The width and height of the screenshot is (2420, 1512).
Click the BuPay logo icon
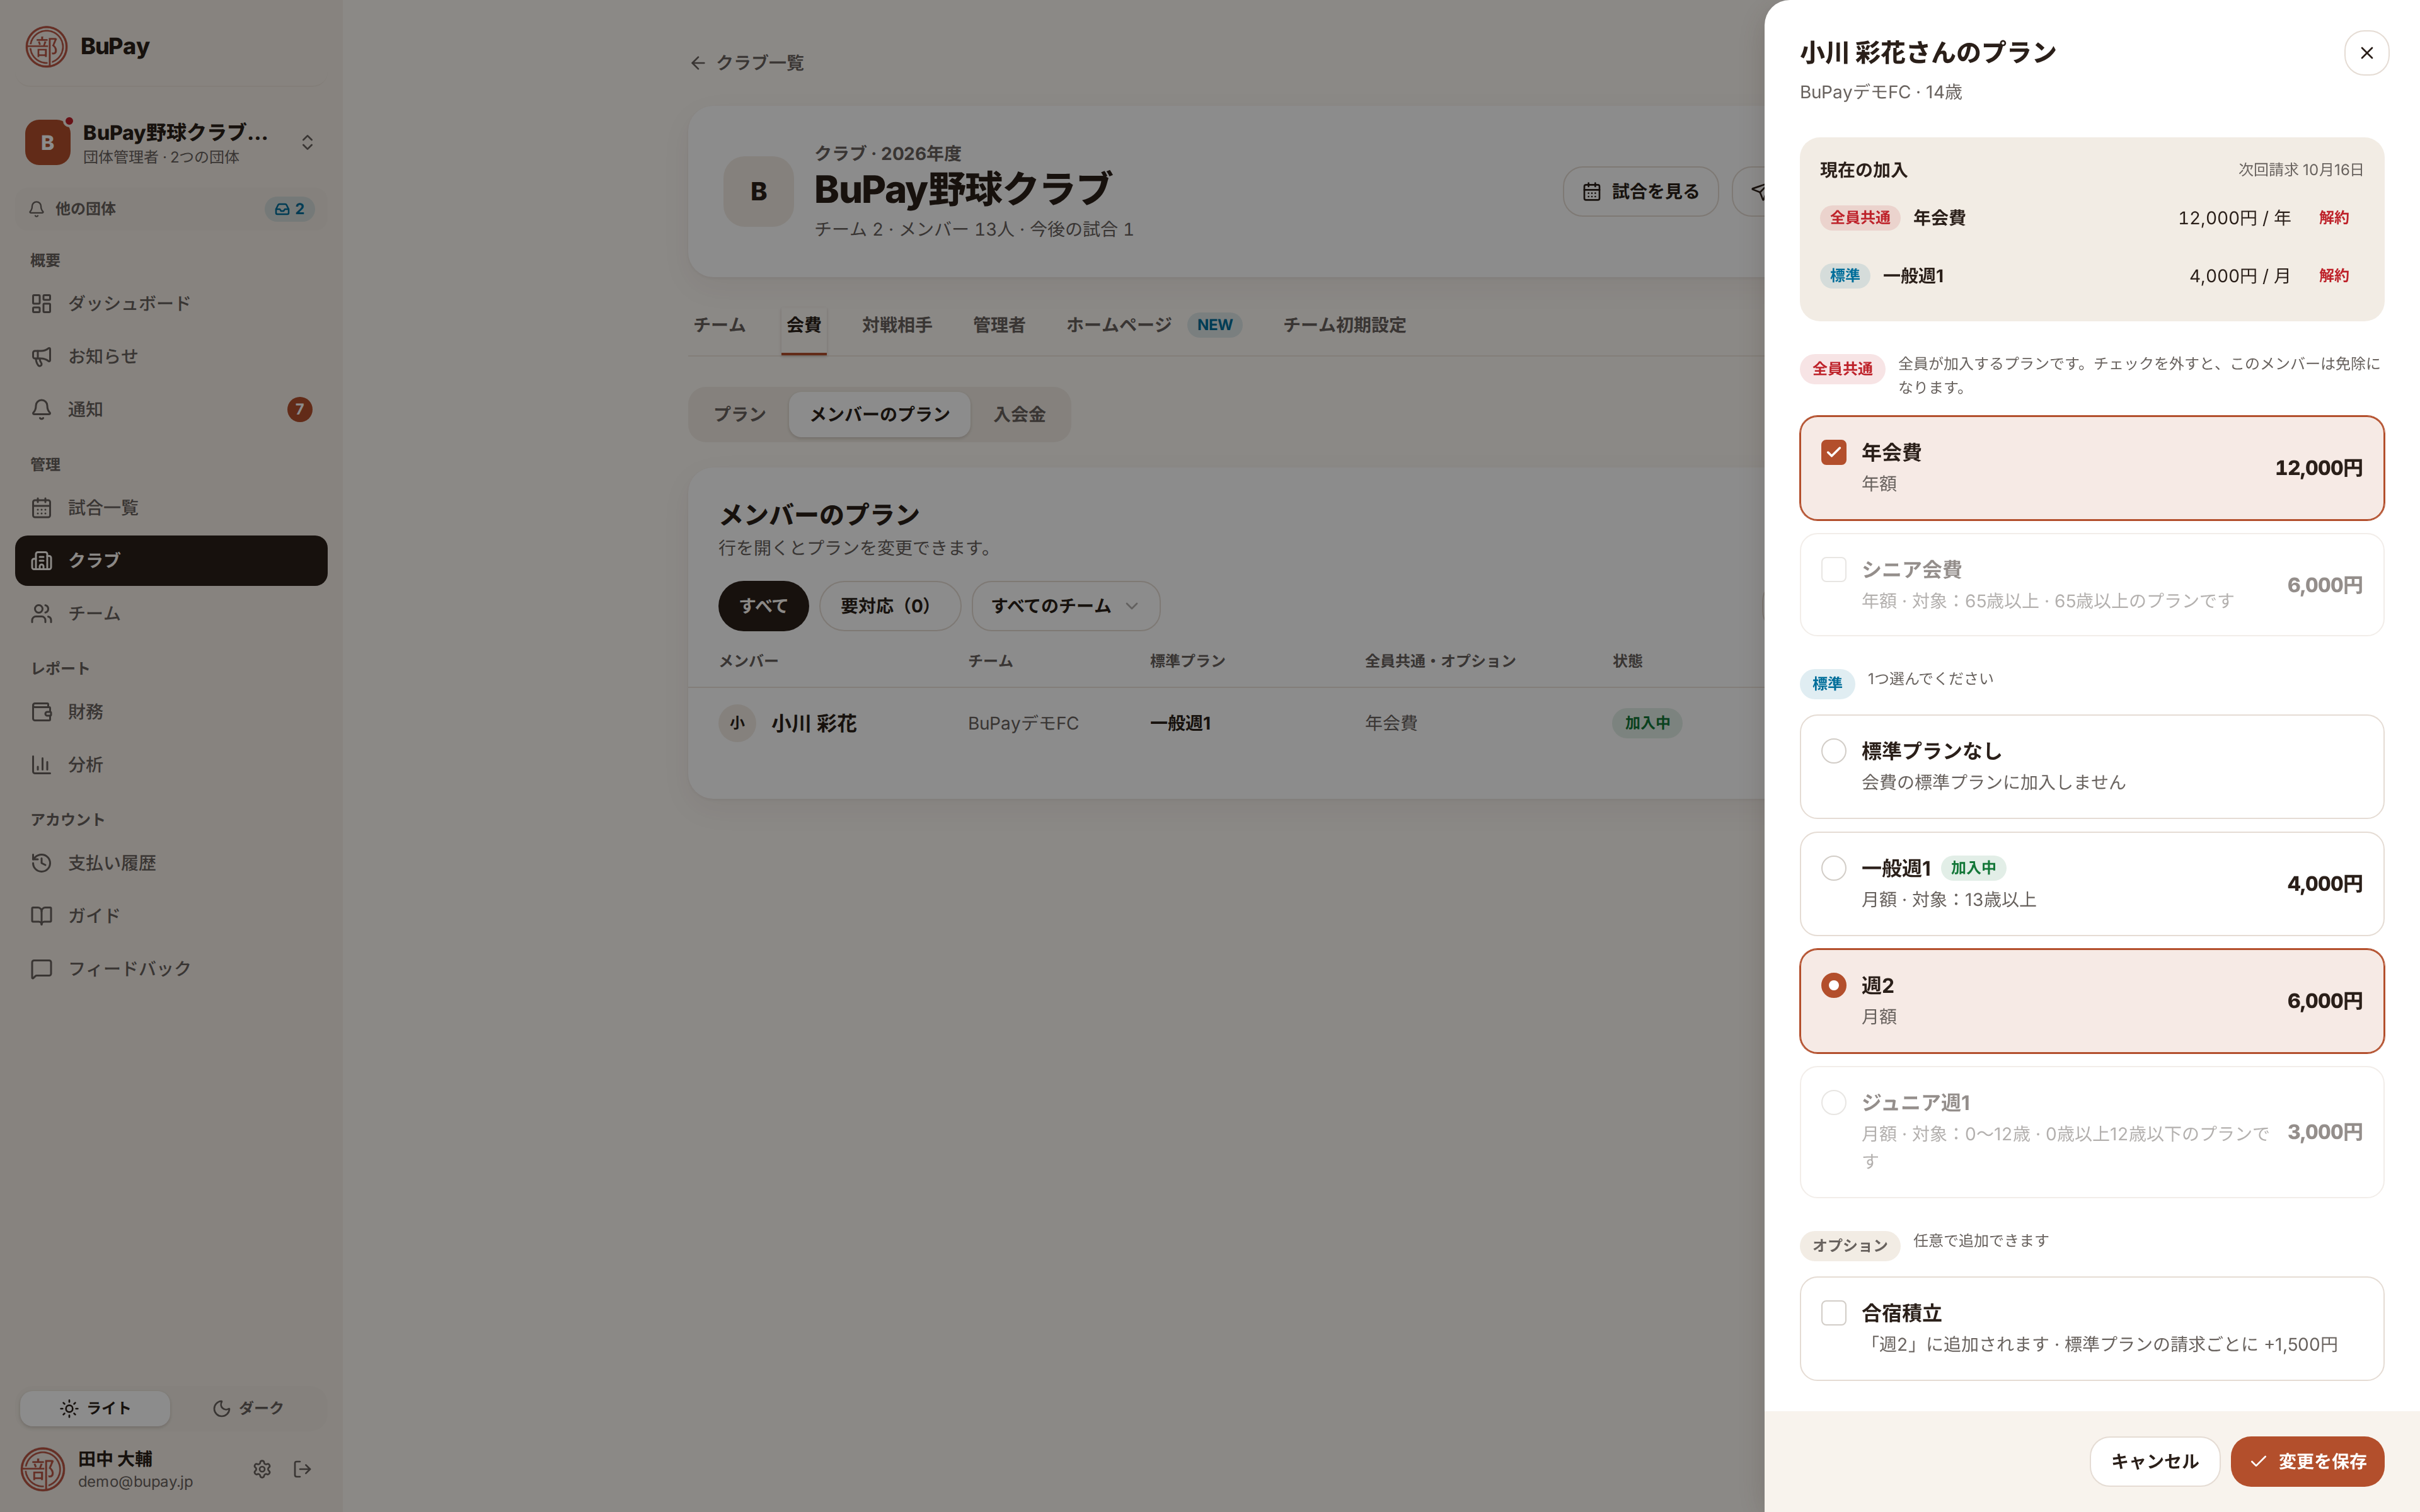click(x=46, y=47)
